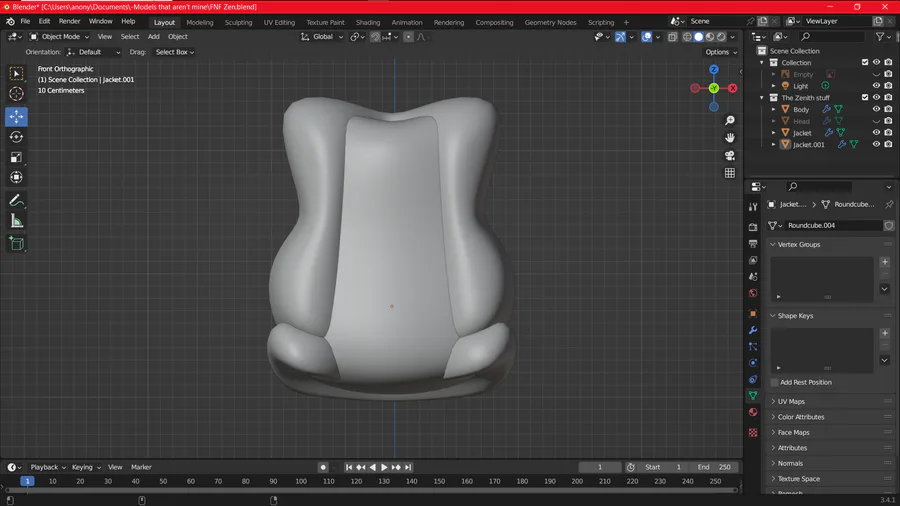Click frame 100 on the timeline
900x506 pixels.
pos(301,481)
